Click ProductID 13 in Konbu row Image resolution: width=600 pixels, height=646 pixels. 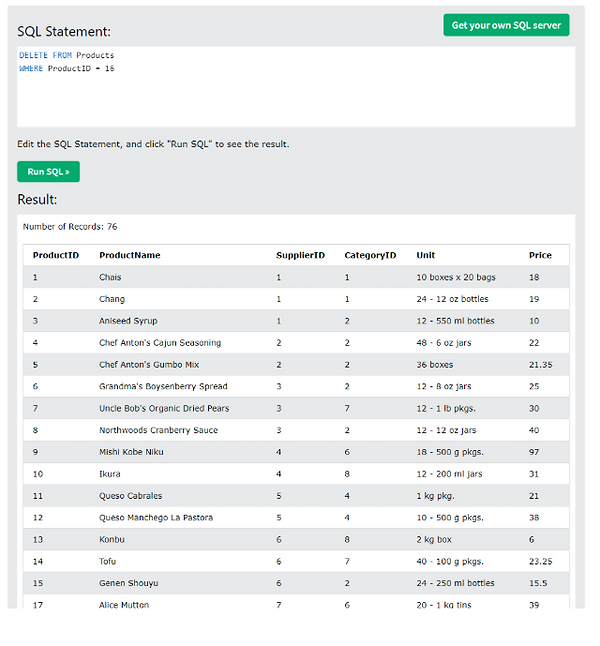[38, 539]
